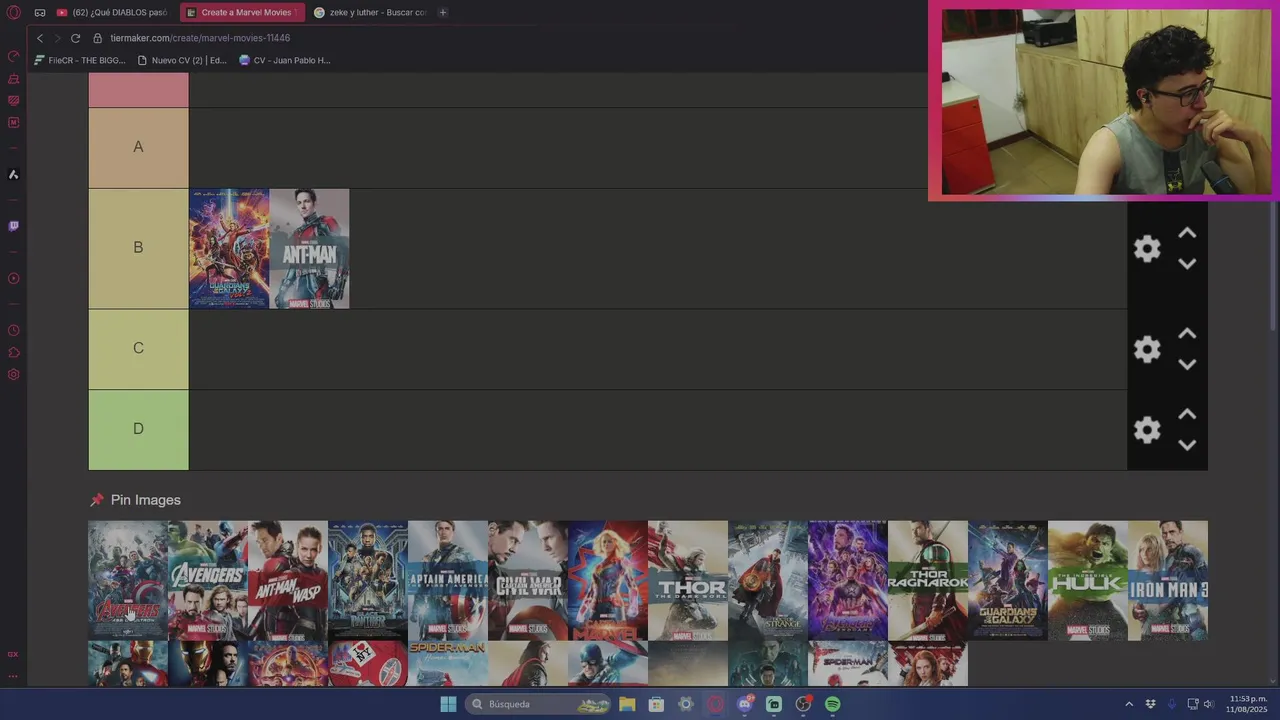Pick the Black Panther poster
The image size is (1280, 720).
pos(368,580)
